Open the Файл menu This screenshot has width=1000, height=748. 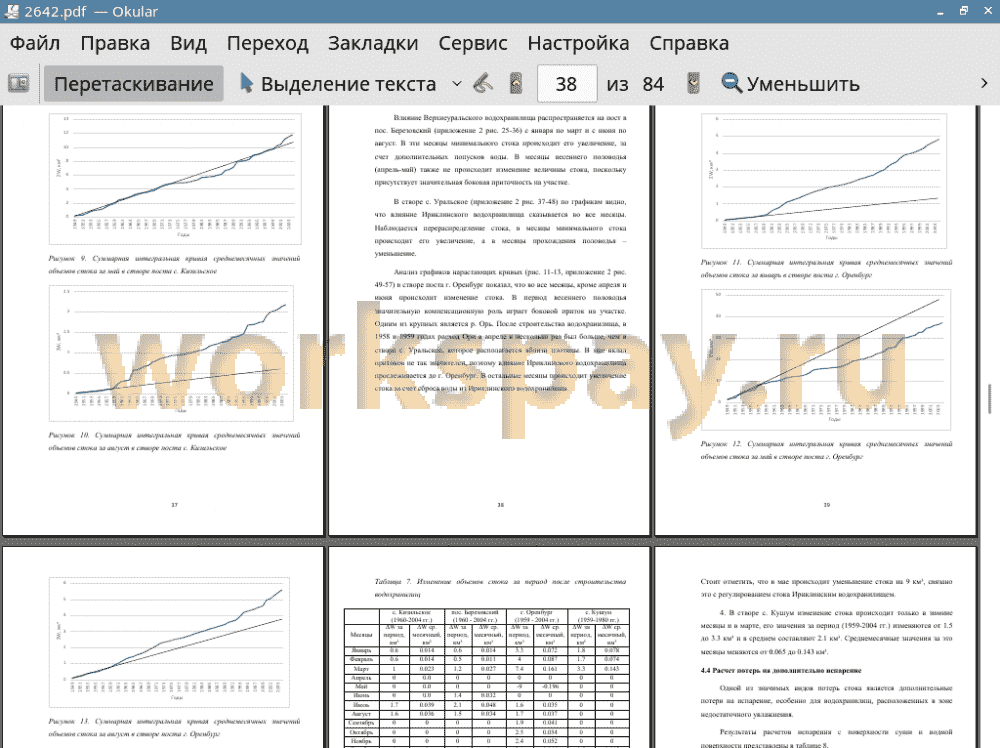tap(35, 43)
